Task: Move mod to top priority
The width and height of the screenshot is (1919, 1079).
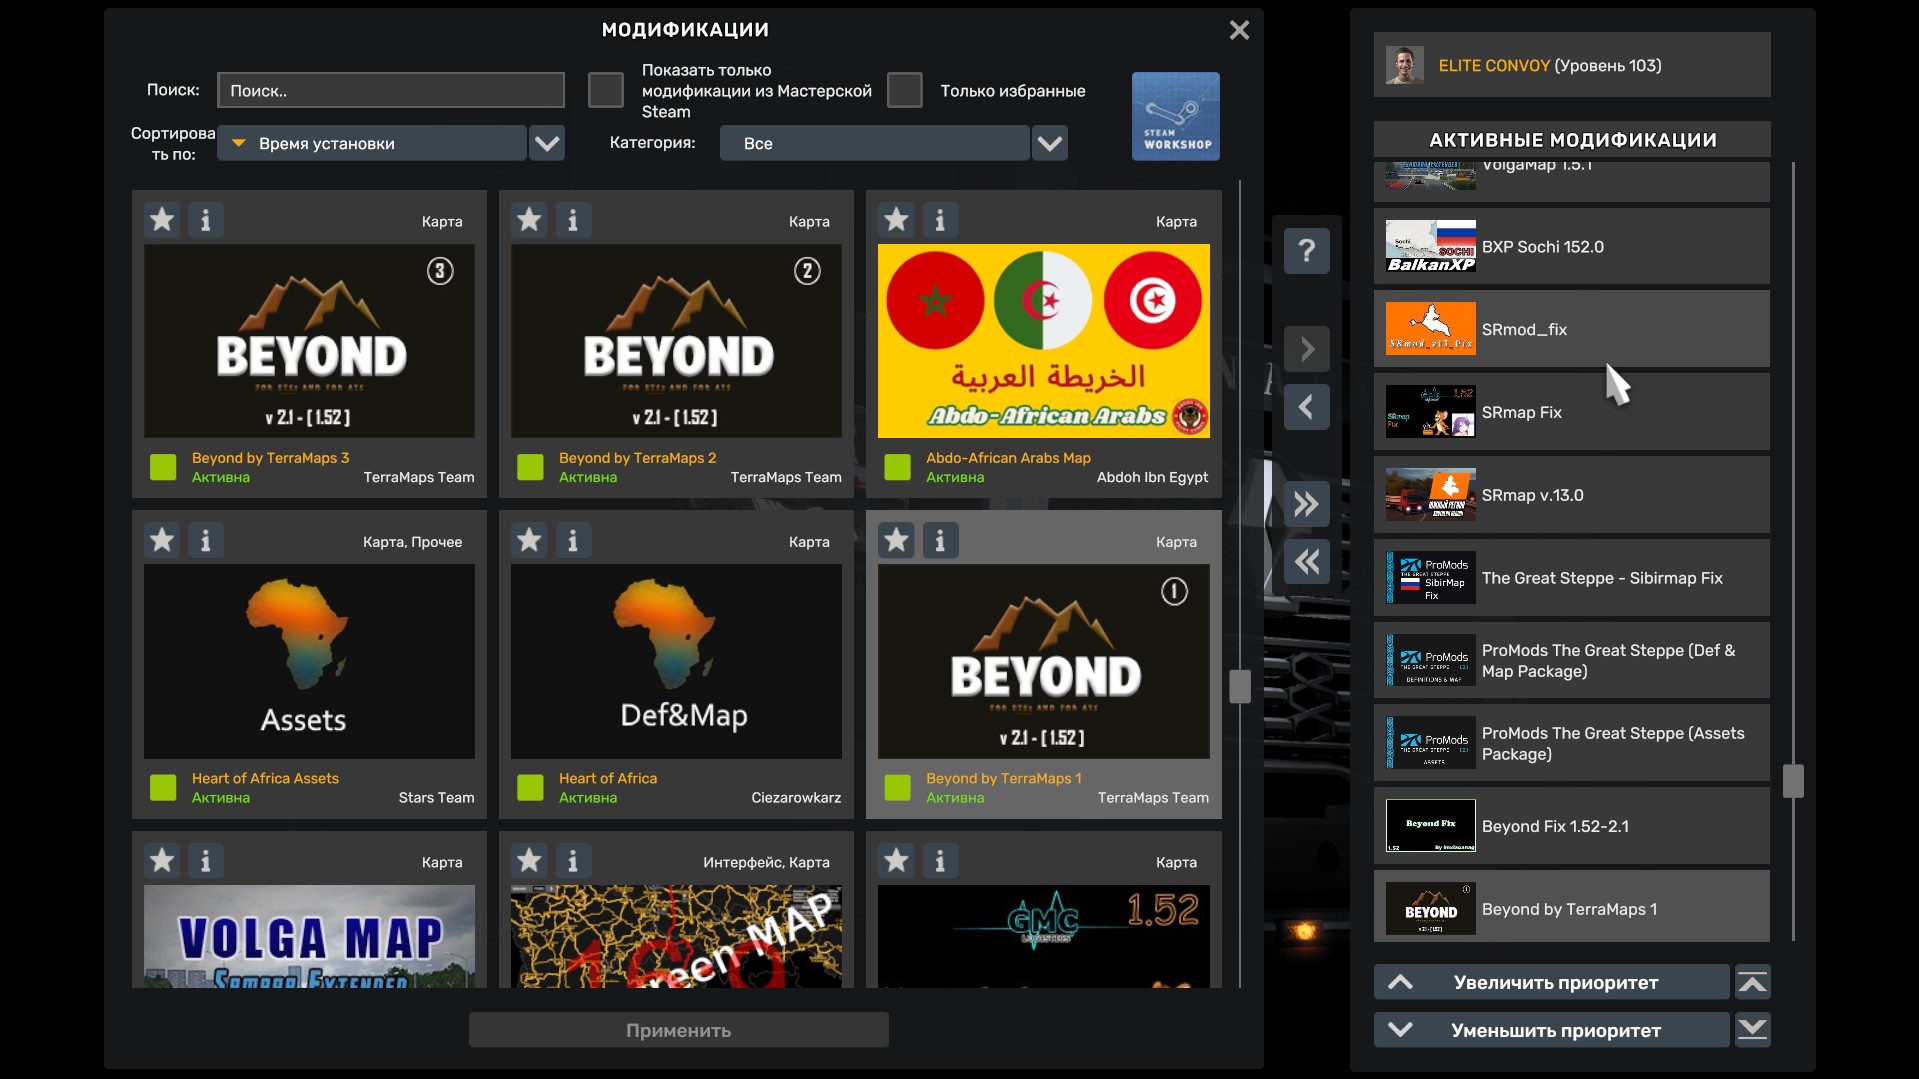Action: pos(1752,982)
